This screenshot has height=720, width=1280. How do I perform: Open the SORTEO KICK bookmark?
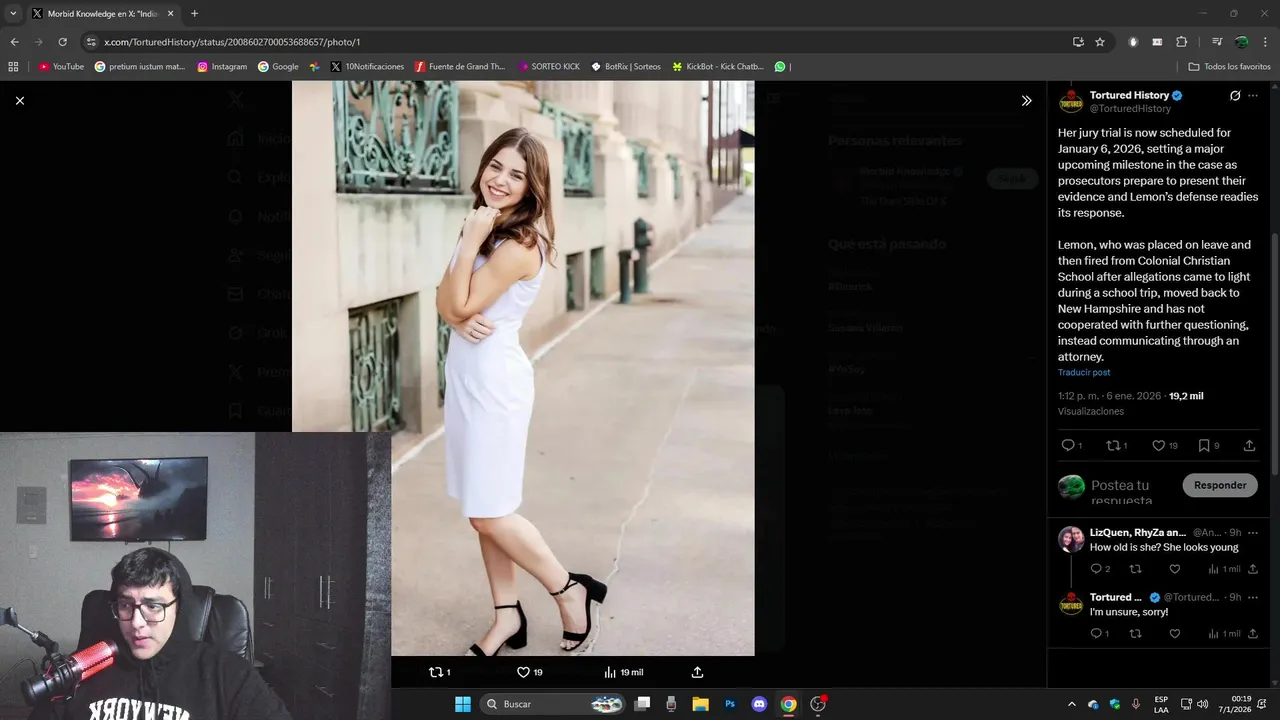(x=549, y=67)
